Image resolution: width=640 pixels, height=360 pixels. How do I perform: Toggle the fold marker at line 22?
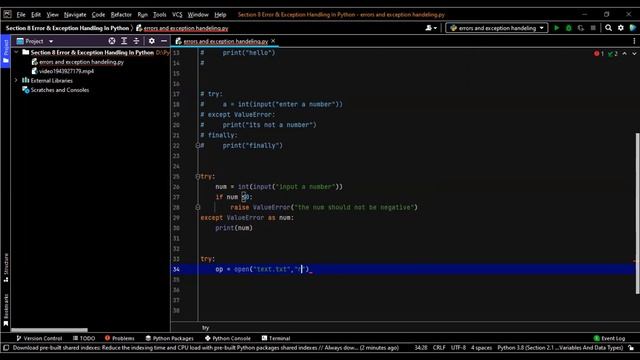click(x=198, y=146)
